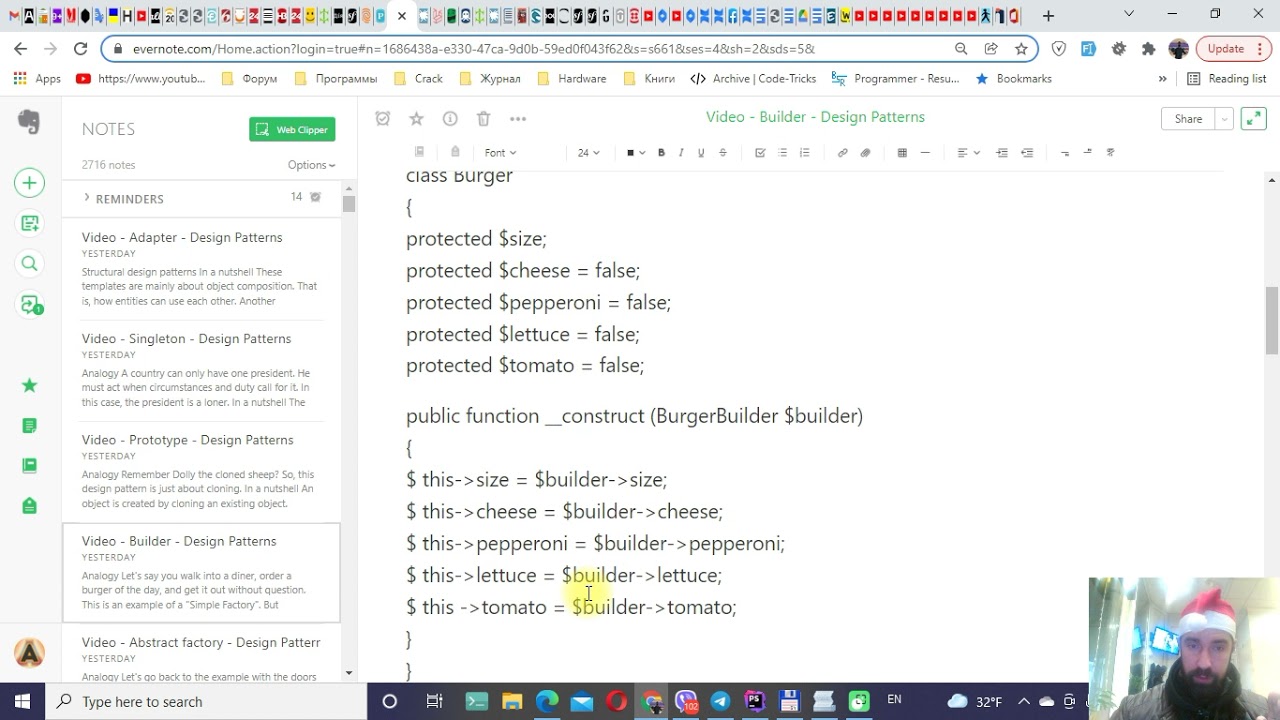The image size is (1280, 720).
Task: Insert a table into the note
Action: [x=902, y=153]
